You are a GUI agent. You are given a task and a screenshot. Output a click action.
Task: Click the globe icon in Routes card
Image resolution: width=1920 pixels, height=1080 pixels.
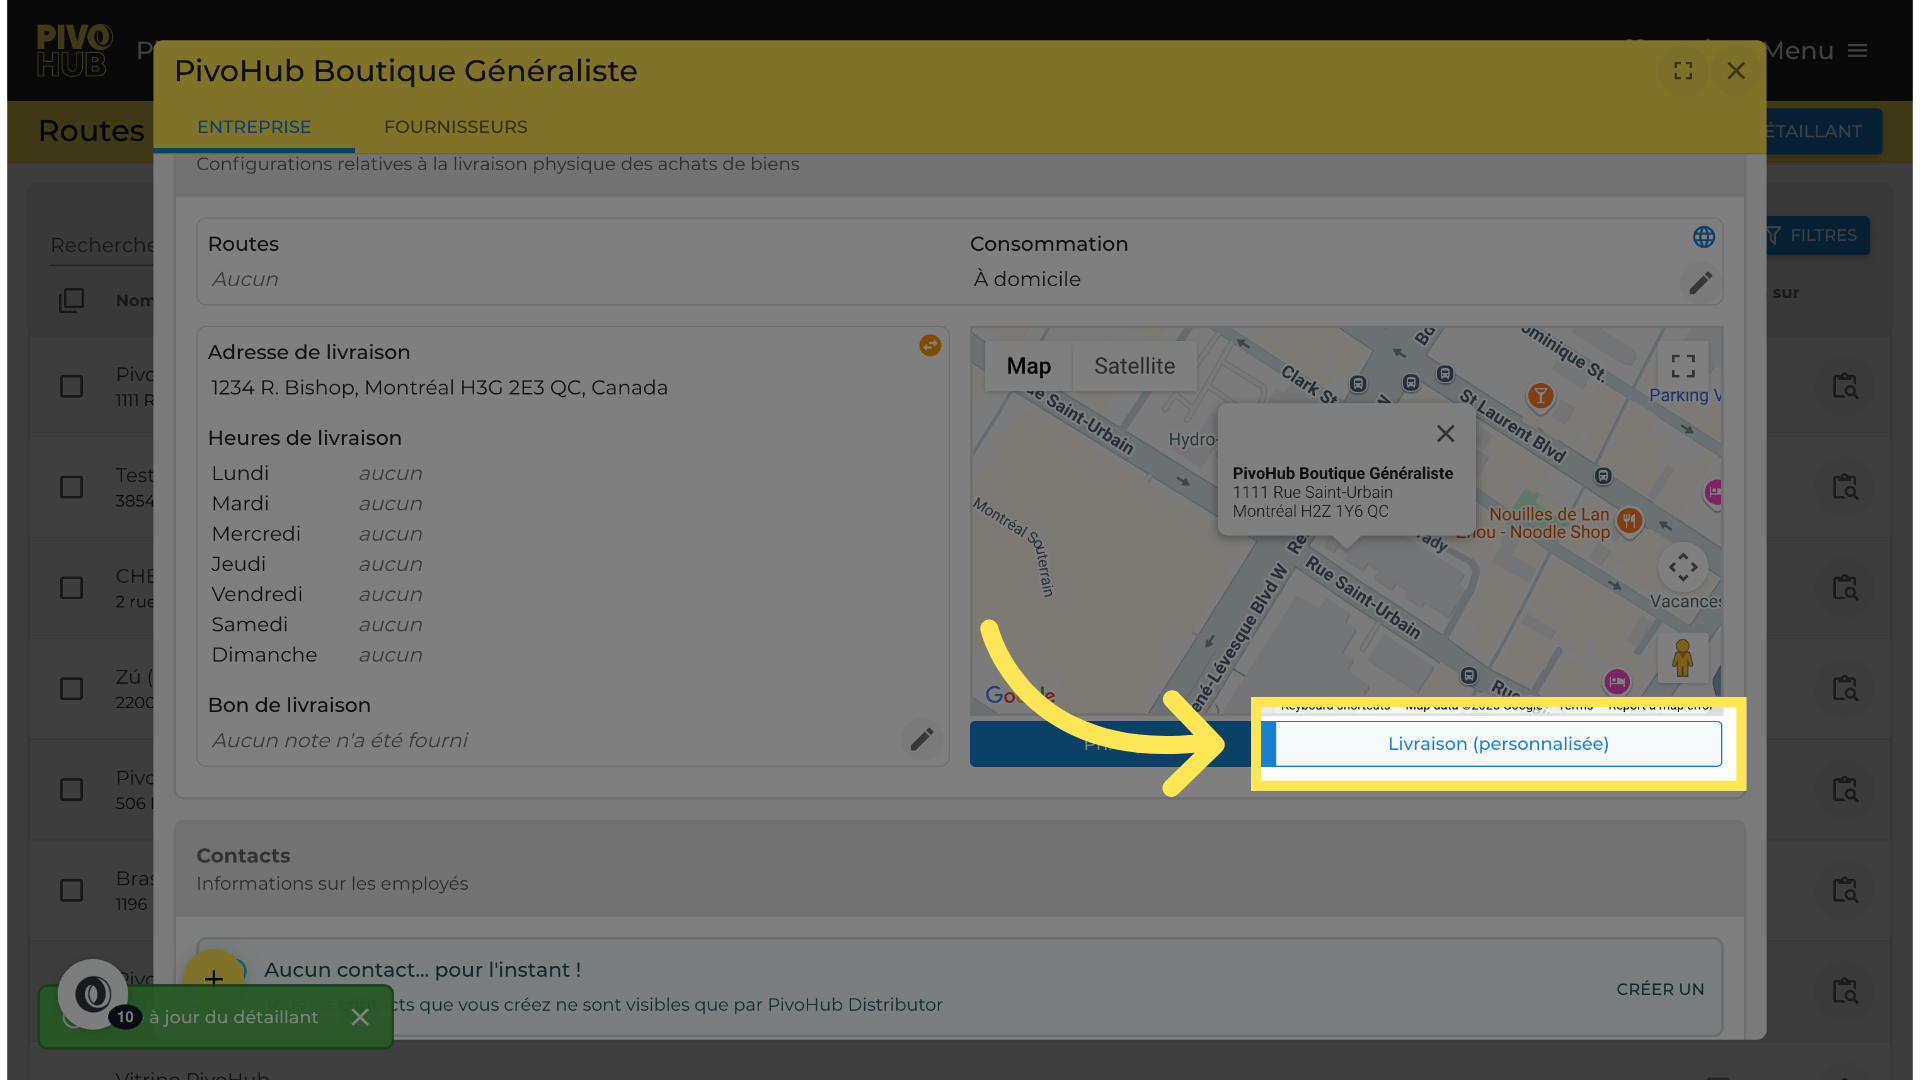(1704, 237)
